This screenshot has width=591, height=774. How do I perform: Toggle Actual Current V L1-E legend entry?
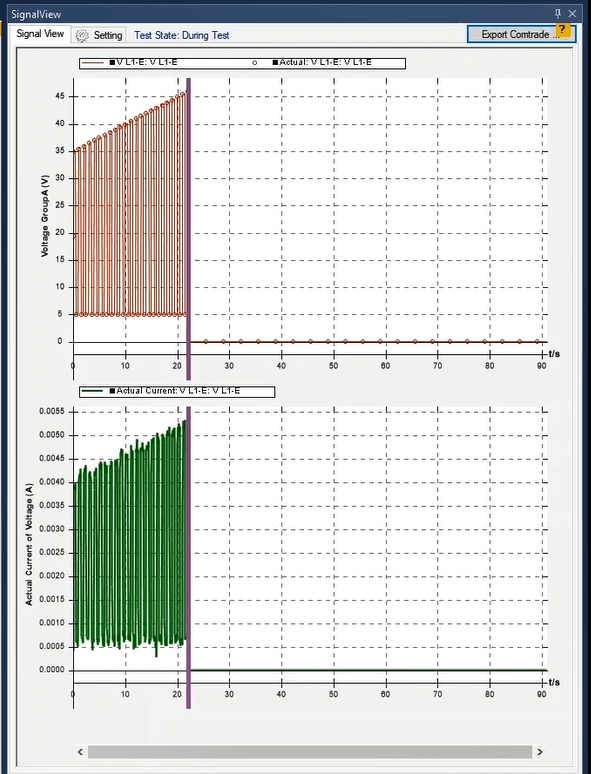[175, 391]
